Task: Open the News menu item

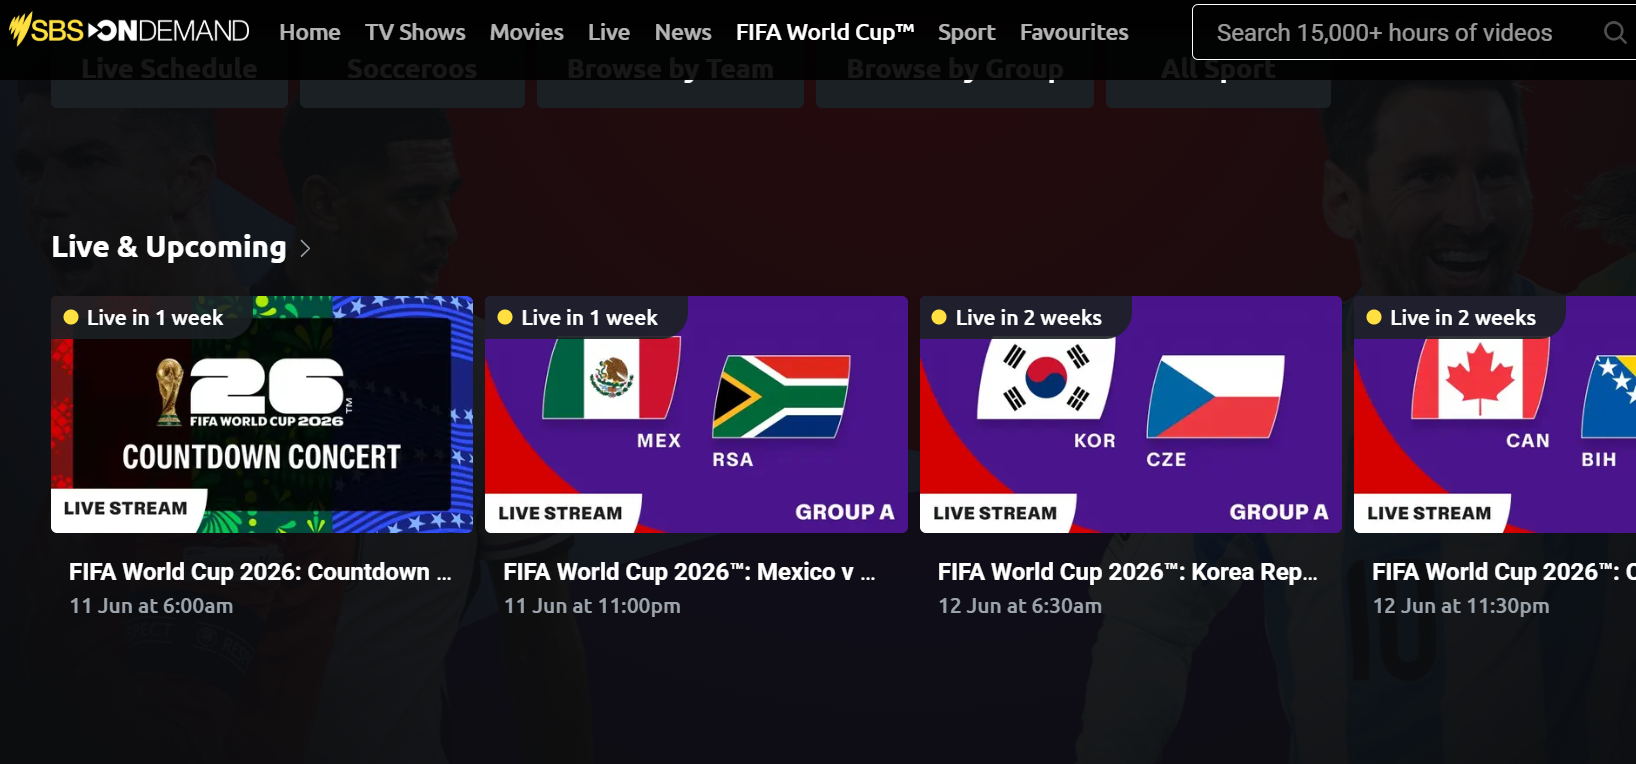Action: pyautogui.click(x=683, y=32)
